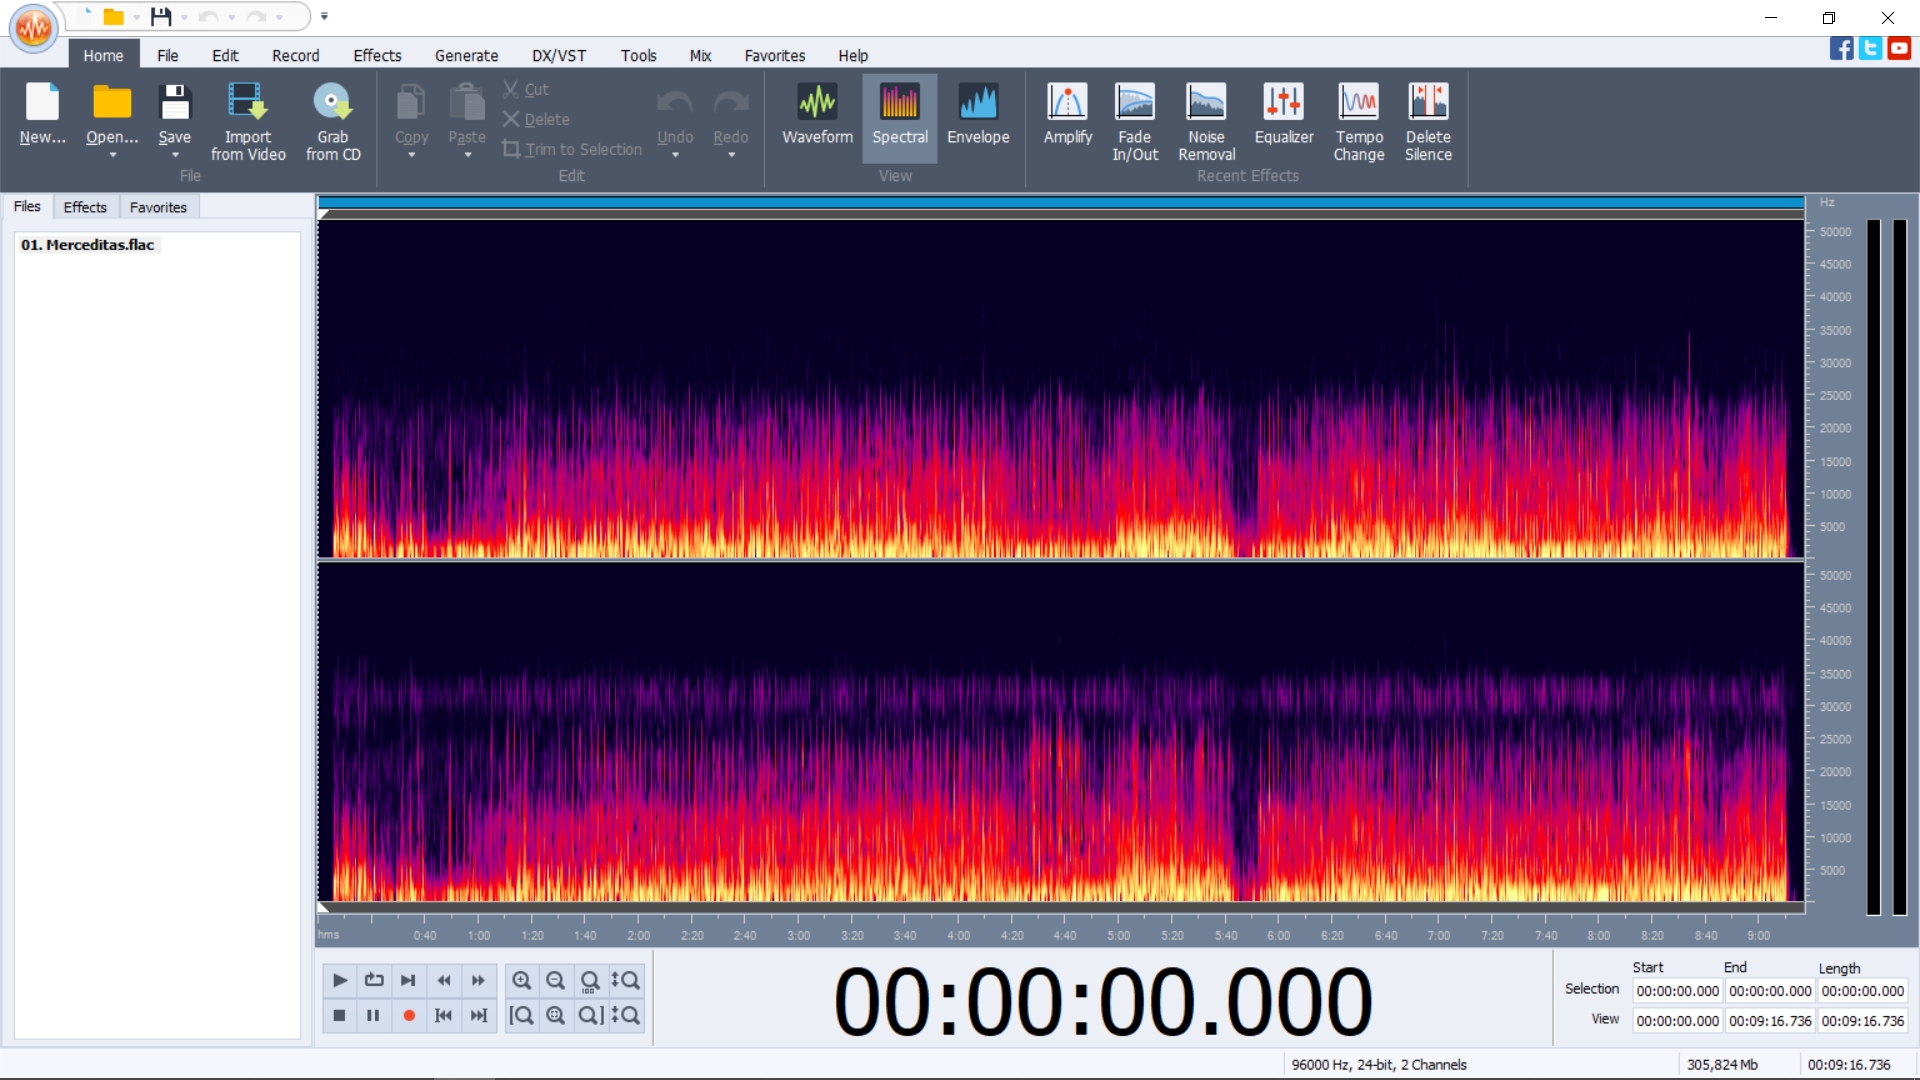Select 01. Merceditas.flac in file list
The width and height of the screenshot is (1920, 1080).
tap(88, 245)
